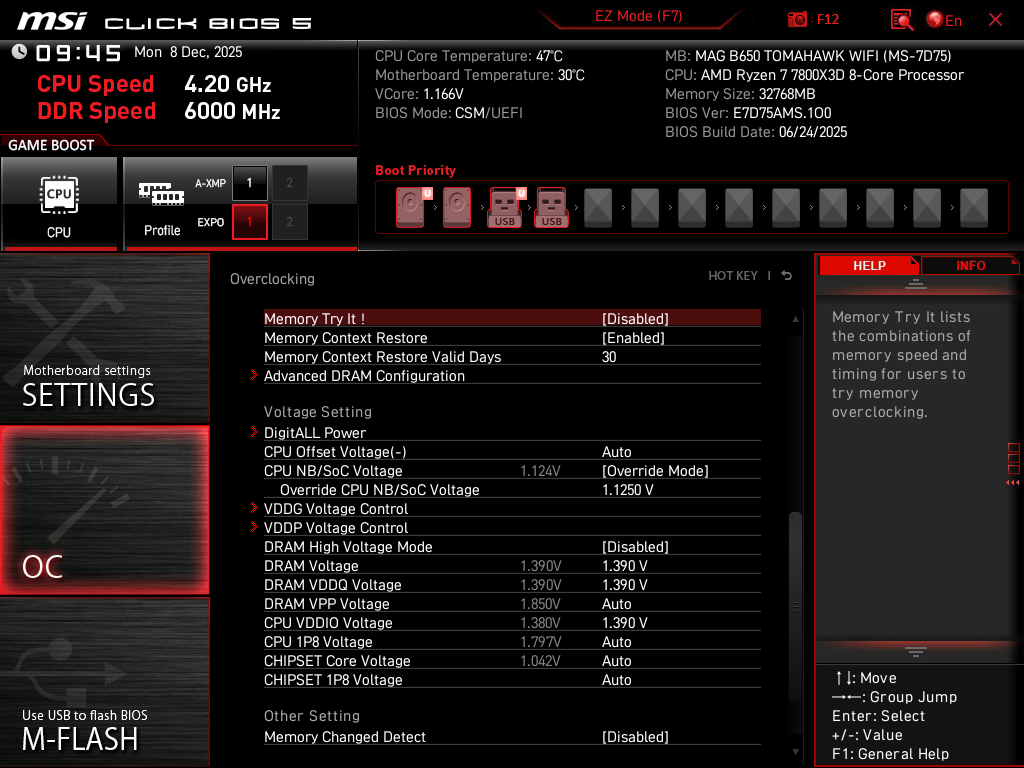Click the first empty boot priority slot

click(x=598, y=207)
